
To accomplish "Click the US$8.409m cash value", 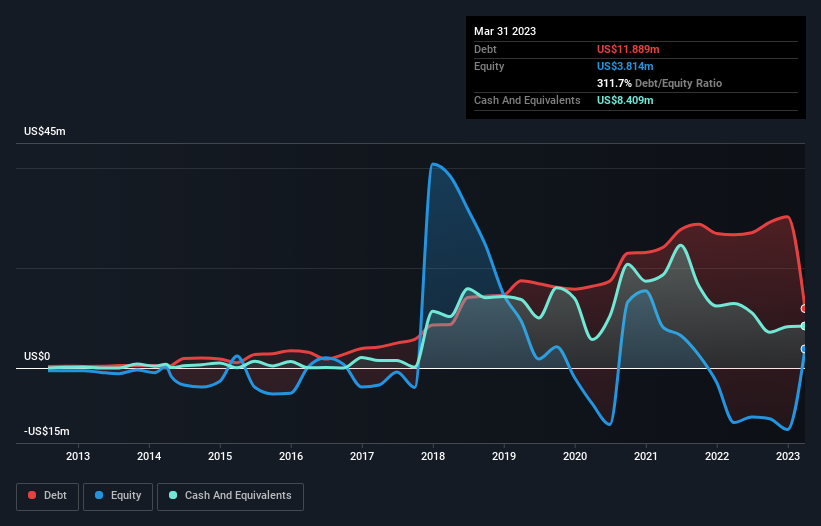I will coord(625,100).
